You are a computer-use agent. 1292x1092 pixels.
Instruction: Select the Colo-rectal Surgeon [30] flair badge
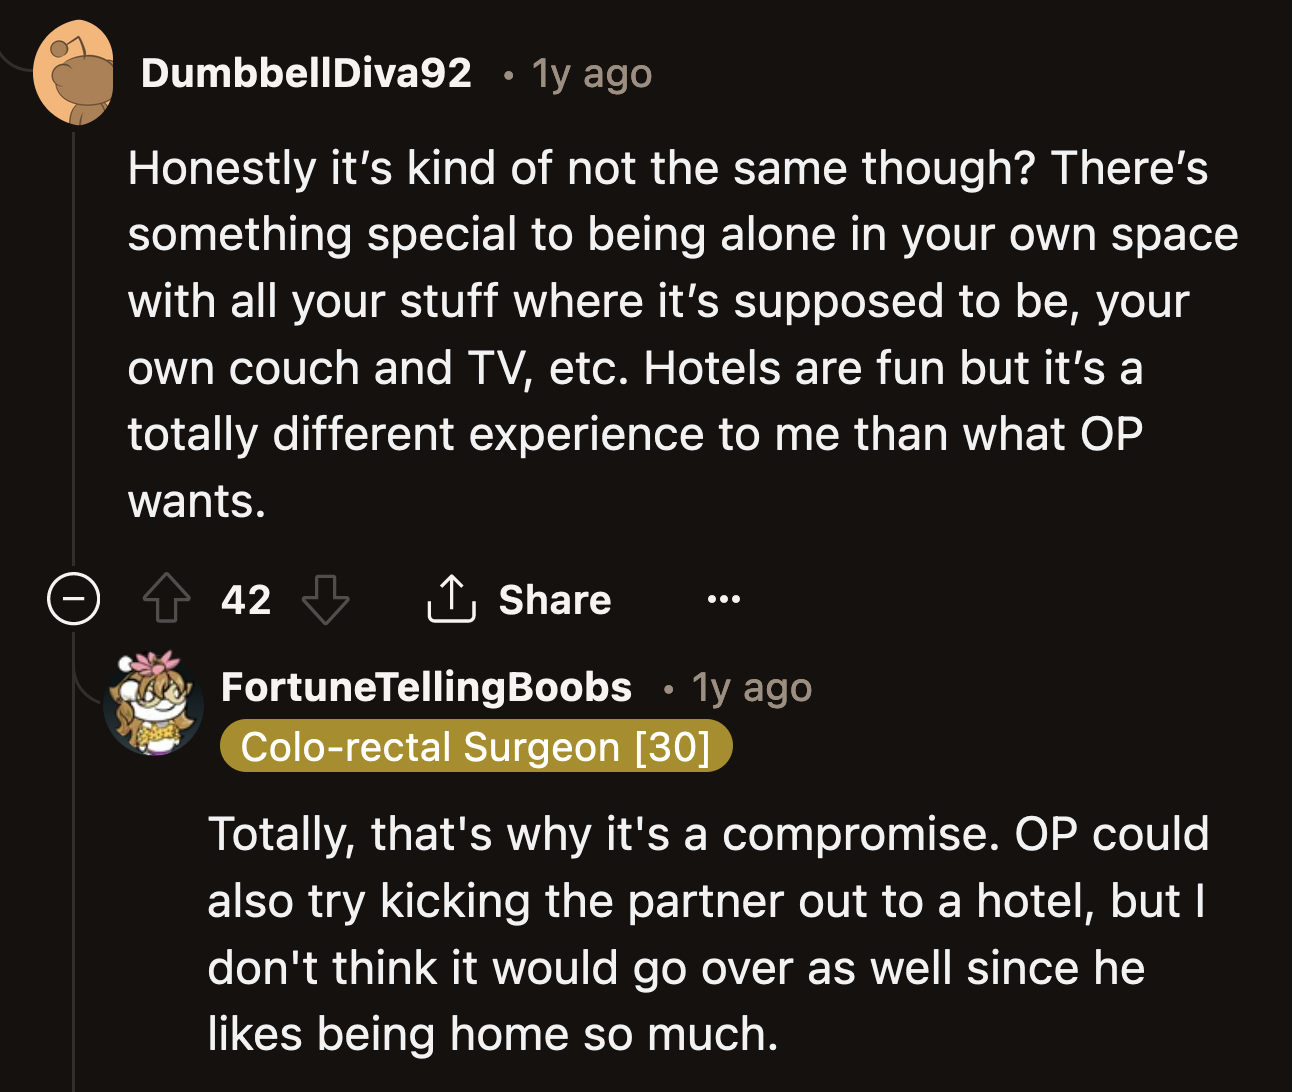(x=476, y=745)
